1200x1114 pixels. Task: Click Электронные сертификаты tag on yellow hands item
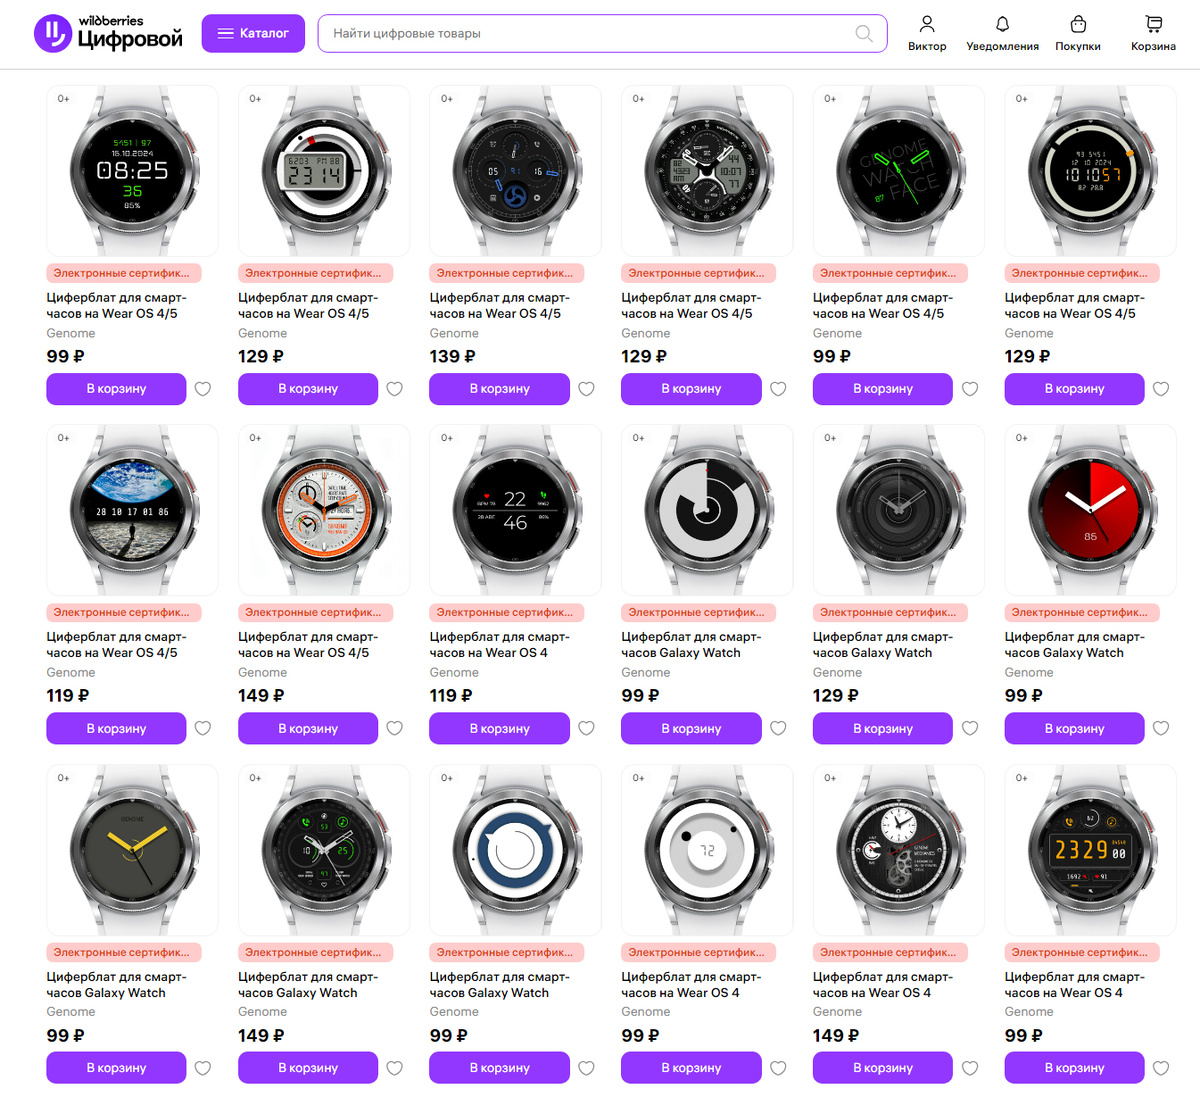[124, 952]
